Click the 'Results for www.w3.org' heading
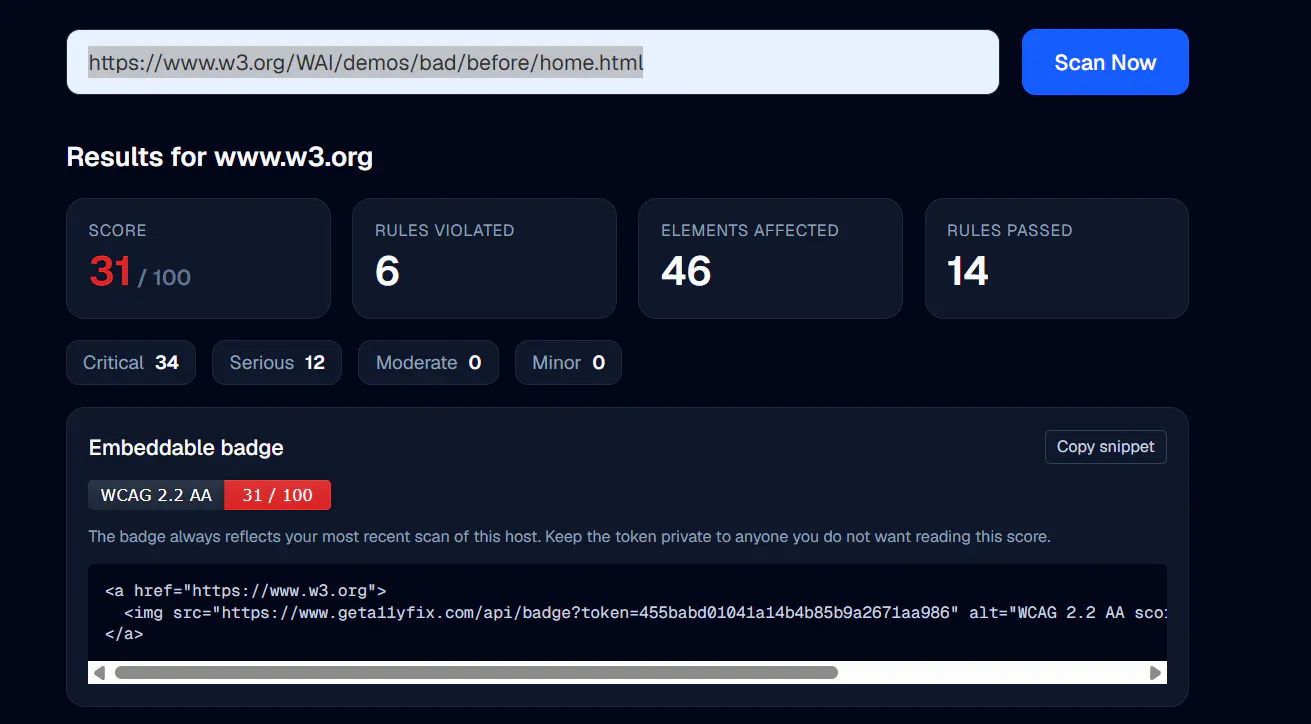The height and width of the screenshot is (724, 1311). click(219, 157)
